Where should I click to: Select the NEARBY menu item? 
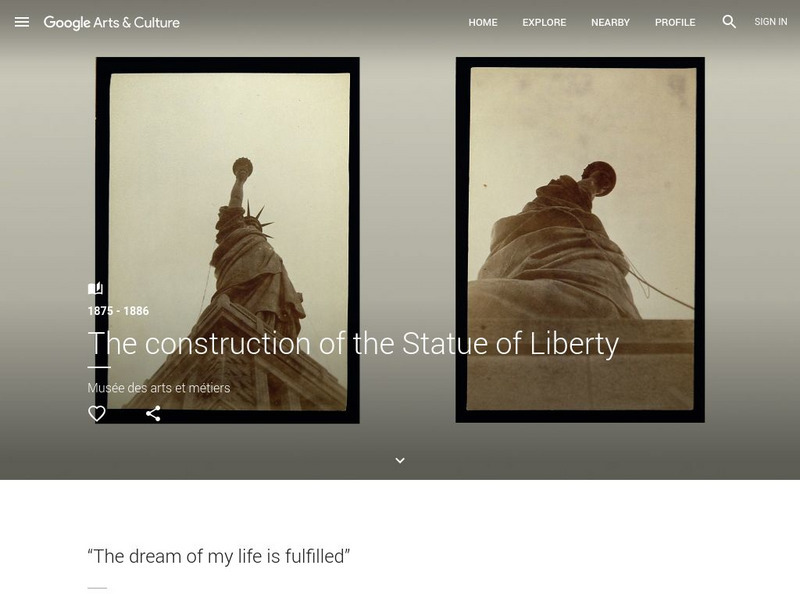tap(610, 22)
